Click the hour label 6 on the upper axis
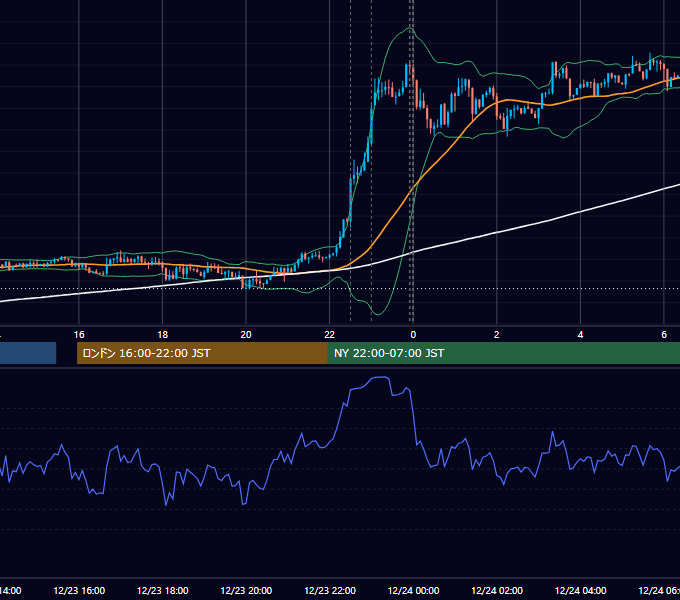Screen dimensions: 680x600 coord(664,335)
